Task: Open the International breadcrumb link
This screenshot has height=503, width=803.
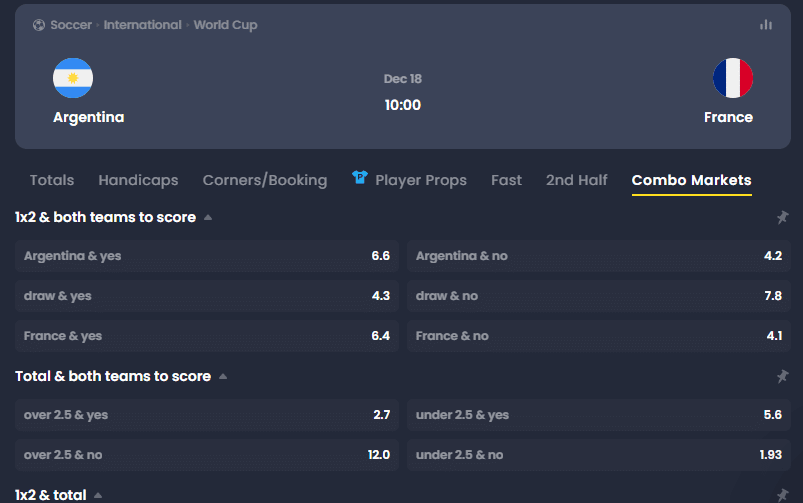Action: coord(142,25)
